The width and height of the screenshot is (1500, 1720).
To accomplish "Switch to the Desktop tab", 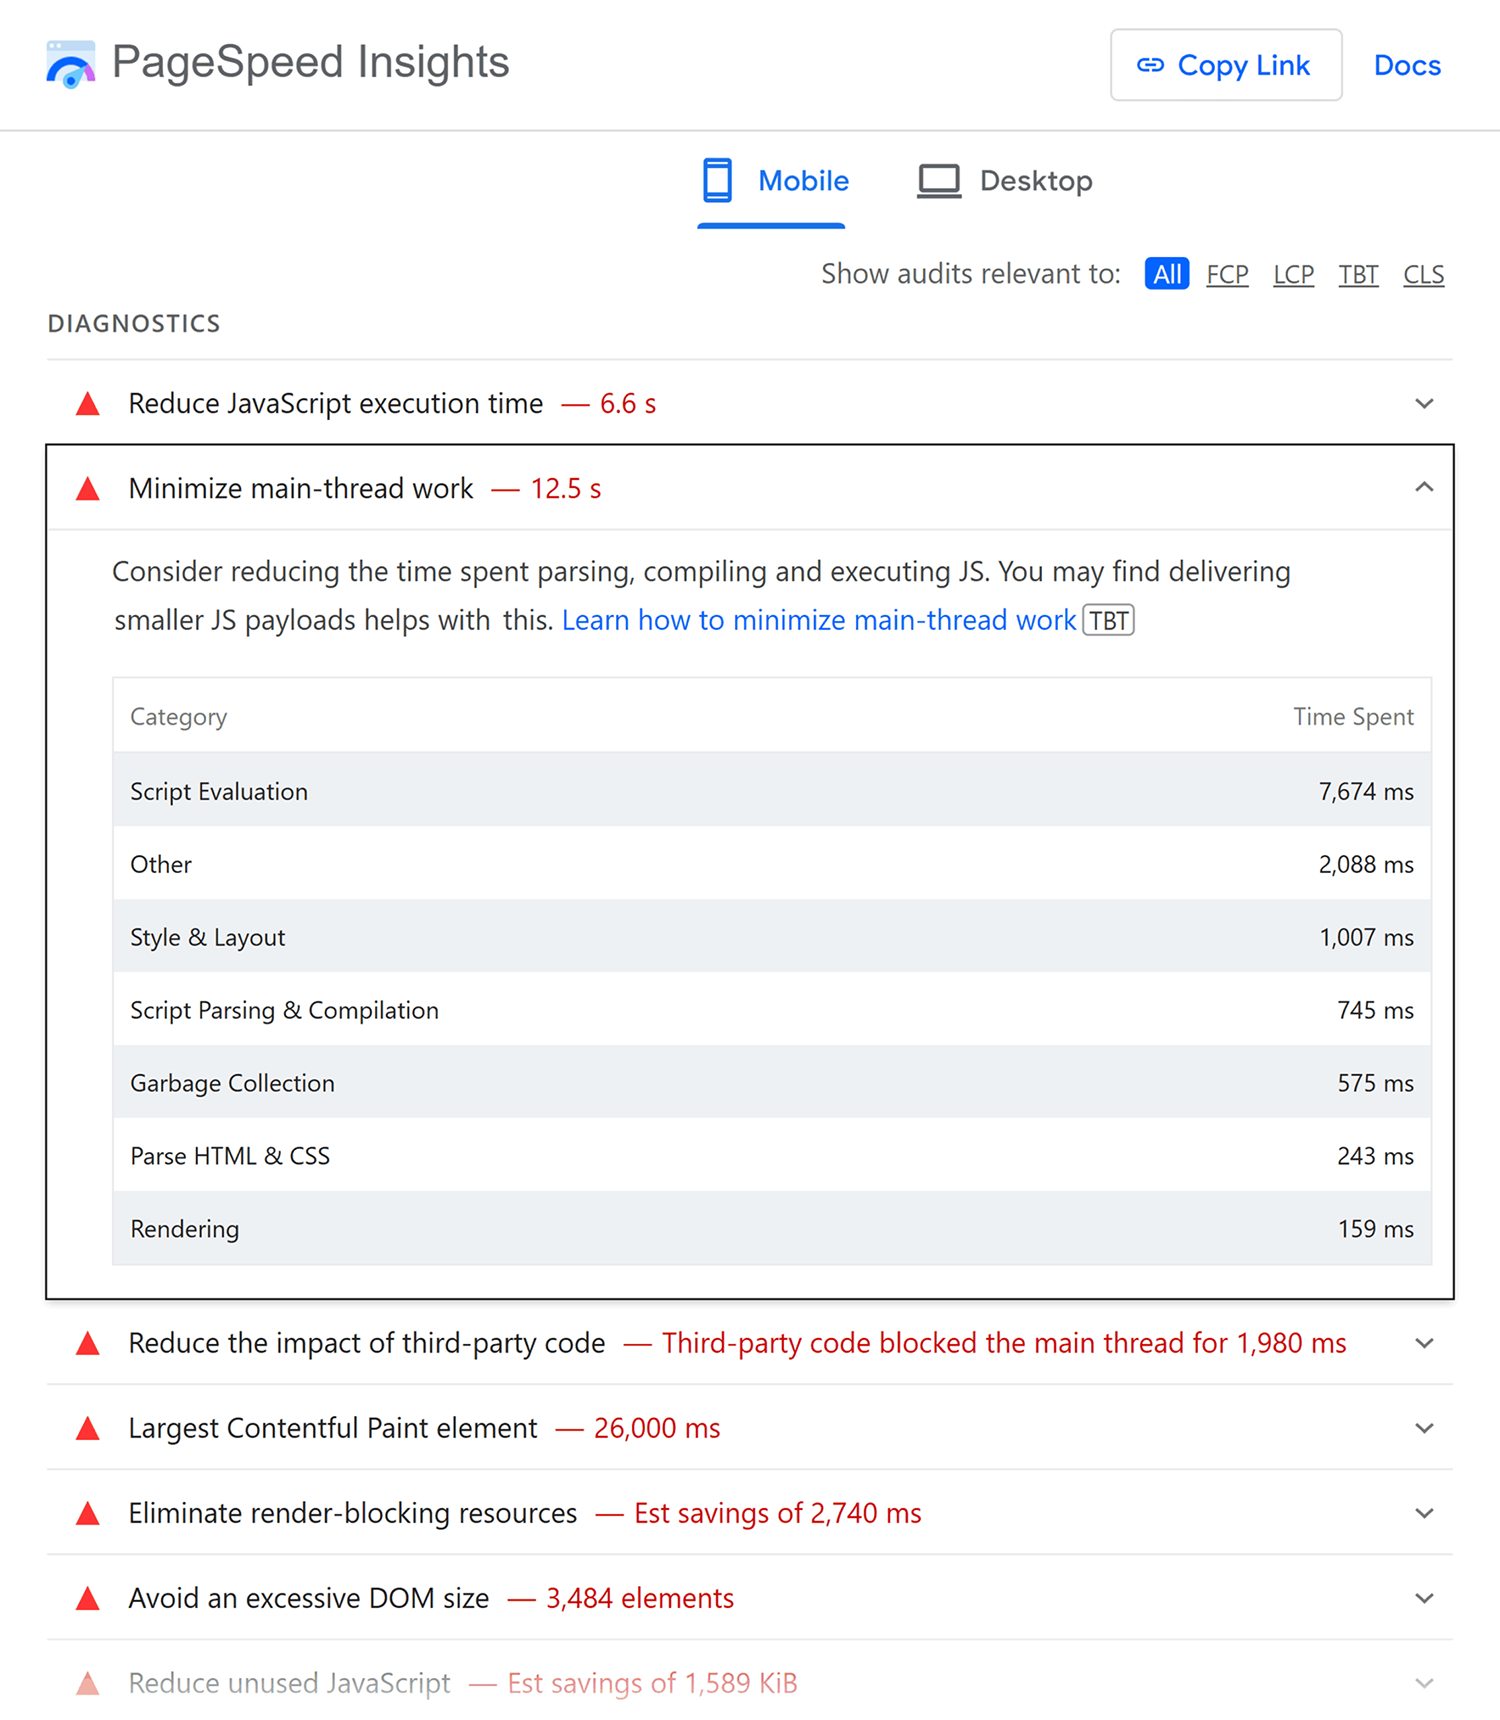I will point(1005,181).
